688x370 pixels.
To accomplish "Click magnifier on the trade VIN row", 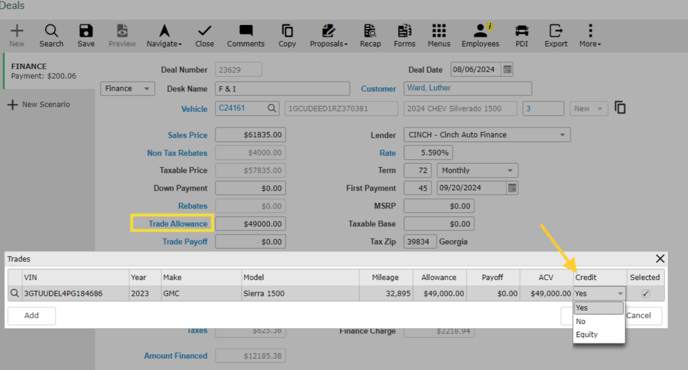I will coord(14,293).
